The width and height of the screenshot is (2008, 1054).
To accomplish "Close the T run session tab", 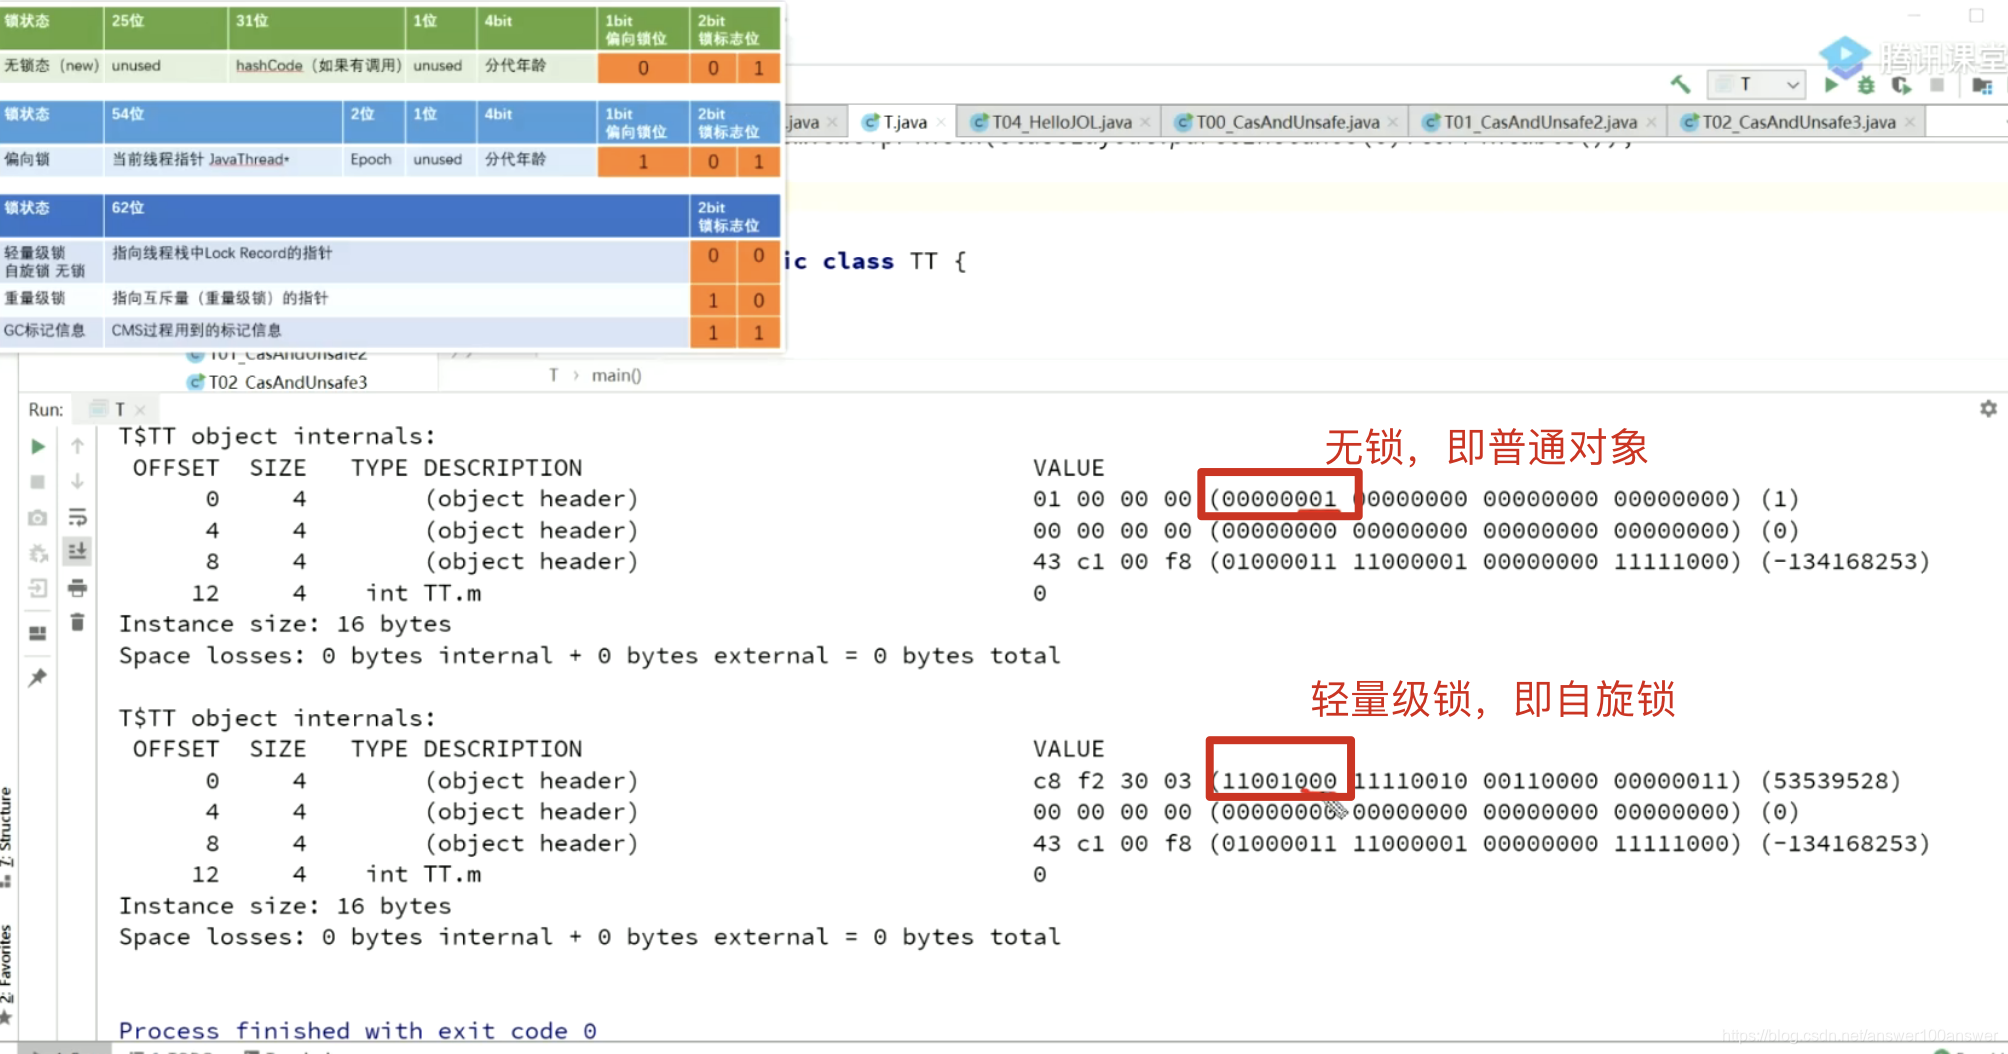I will [x=140, y=410].
